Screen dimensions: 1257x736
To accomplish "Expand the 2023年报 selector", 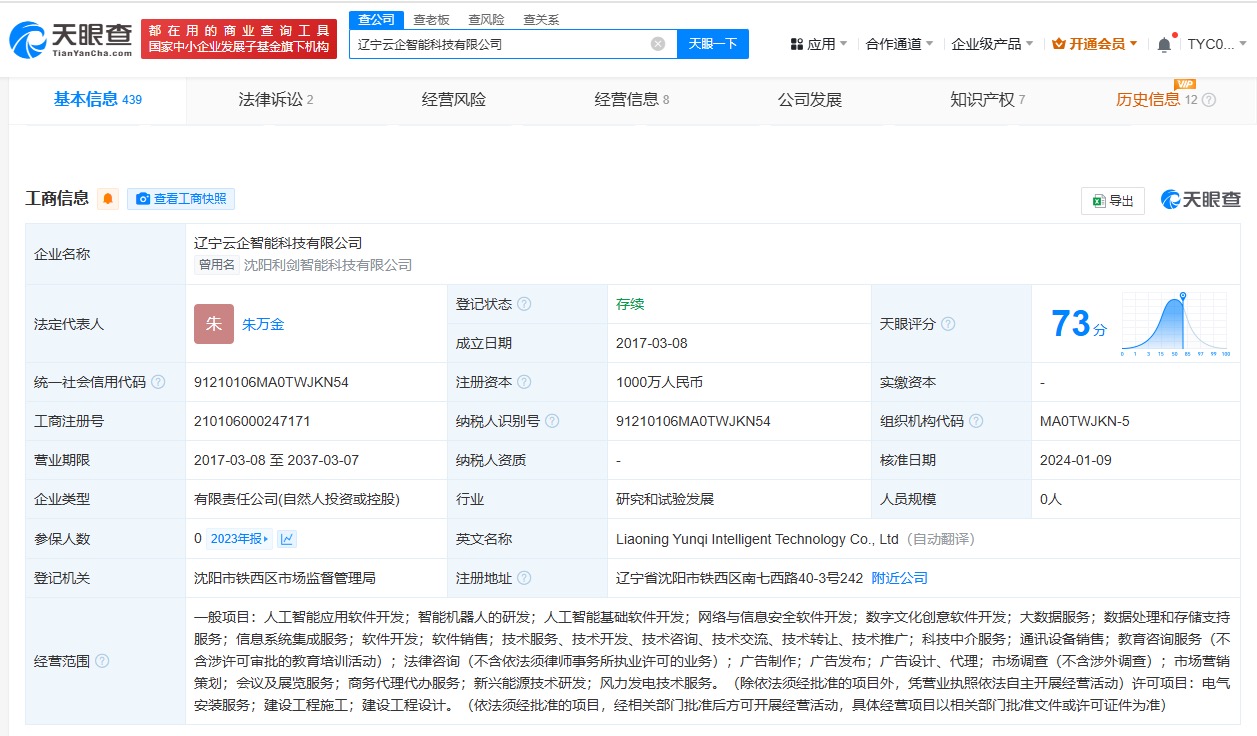I will 239,539.
